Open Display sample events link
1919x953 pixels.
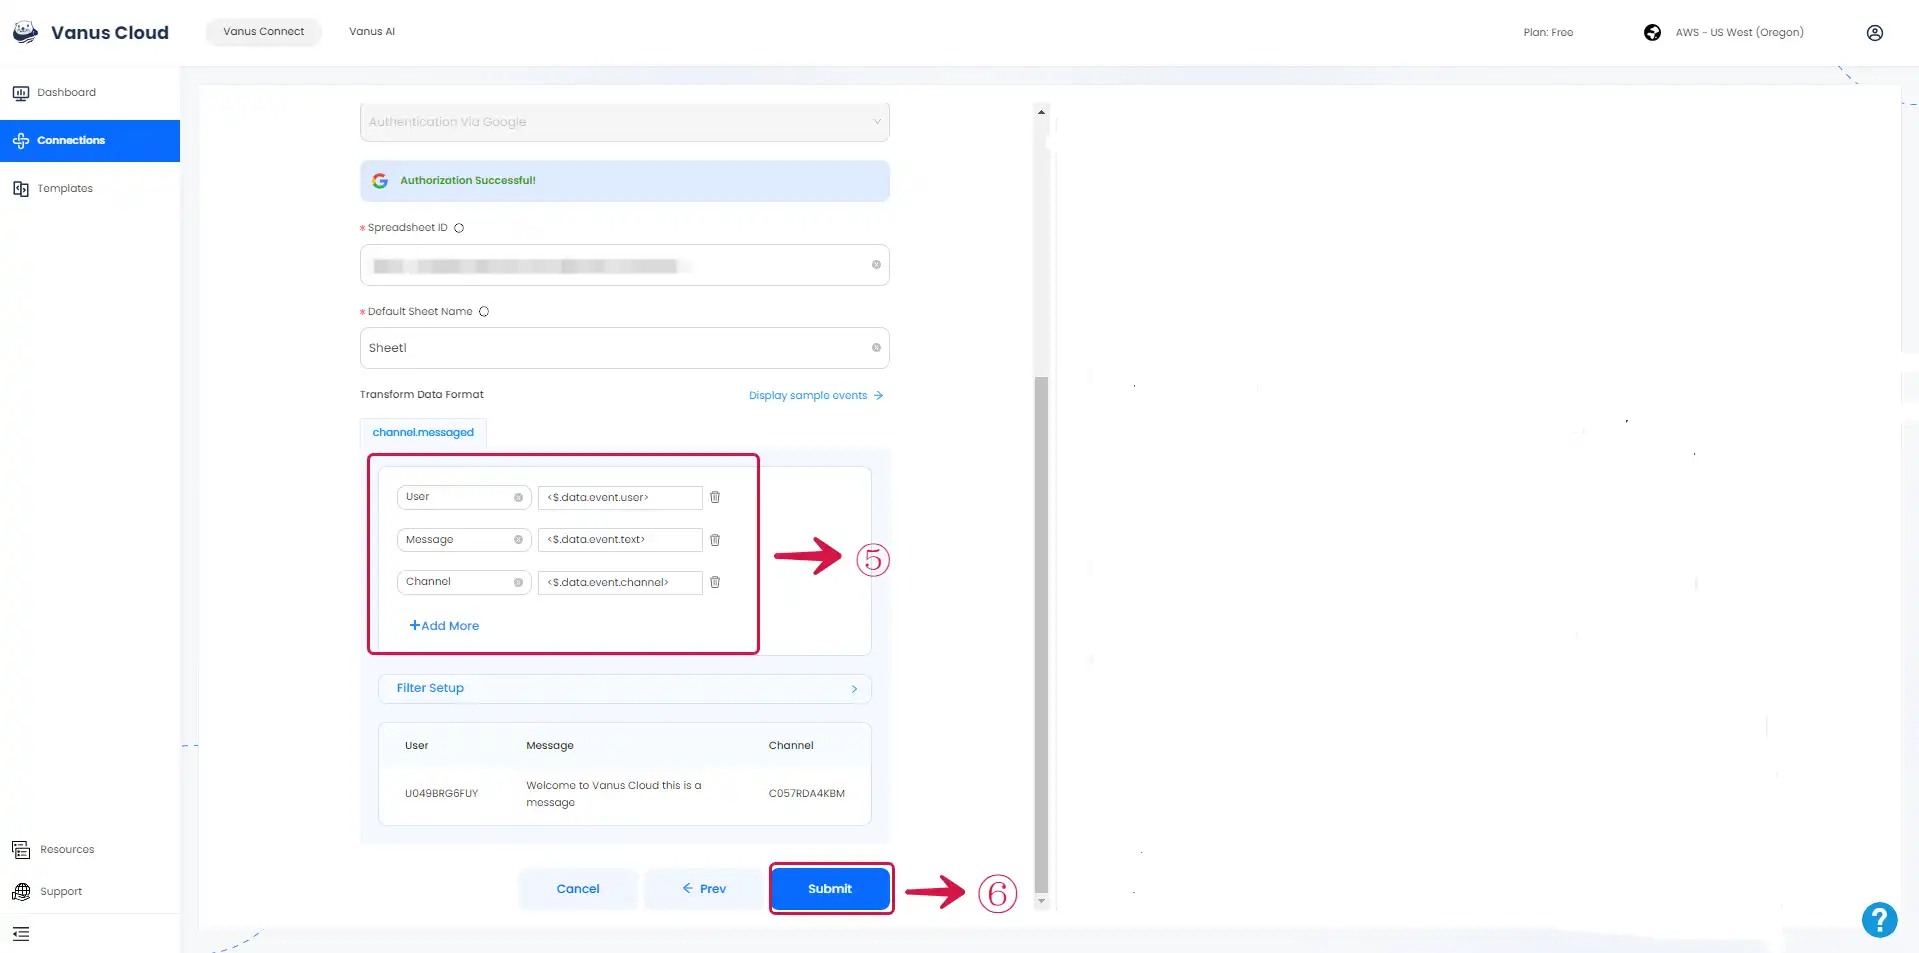(816, 396)
